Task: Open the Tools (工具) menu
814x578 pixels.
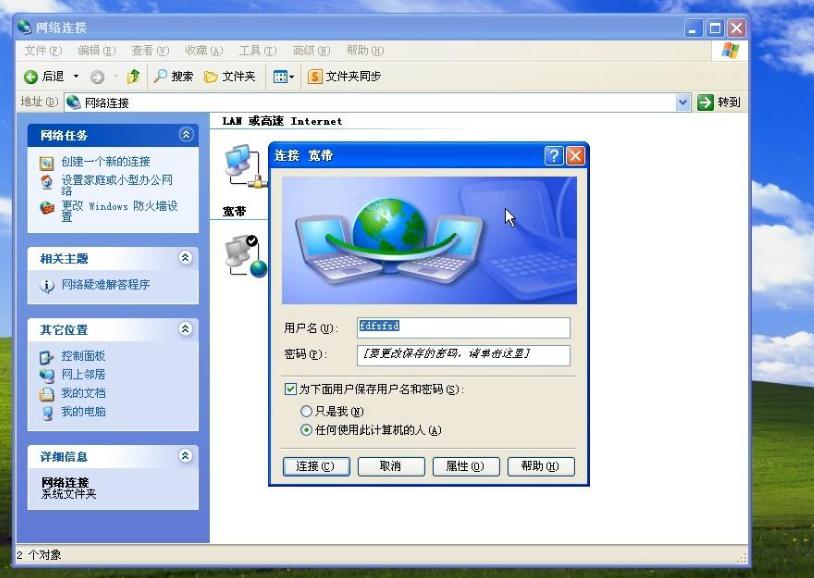Action: [257, 50]
